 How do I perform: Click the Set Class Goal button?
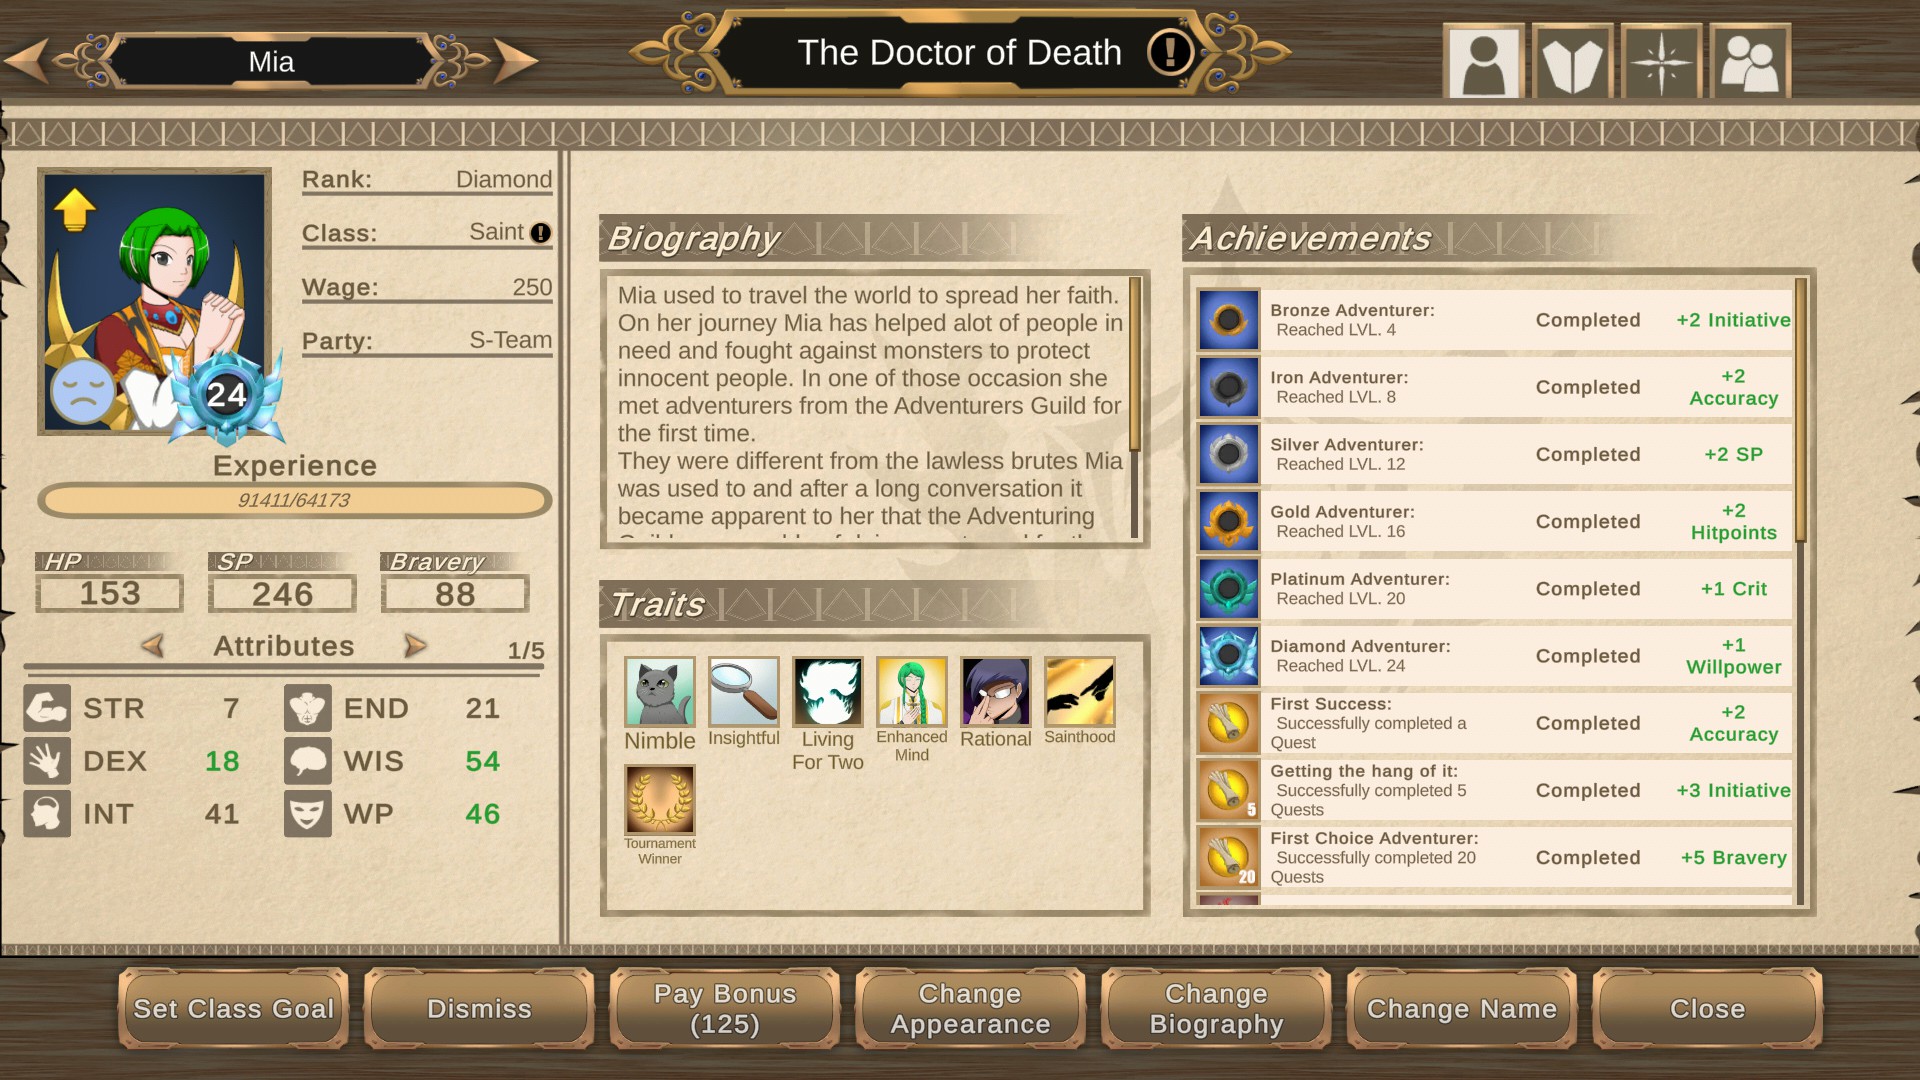[x=234, y=1009]
